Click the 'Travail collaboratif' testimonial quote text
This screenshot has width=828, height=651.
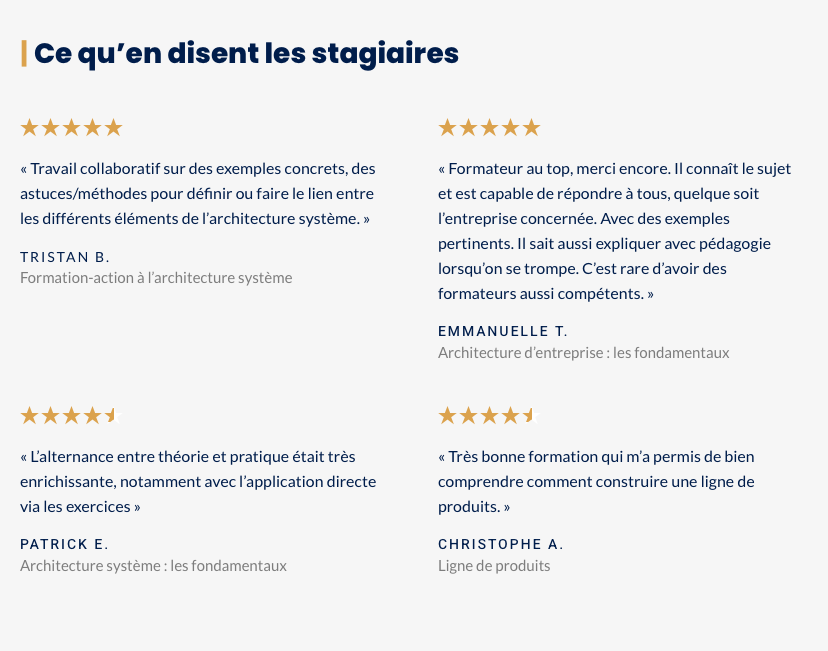pyautogui.click(x=198, y=193)
